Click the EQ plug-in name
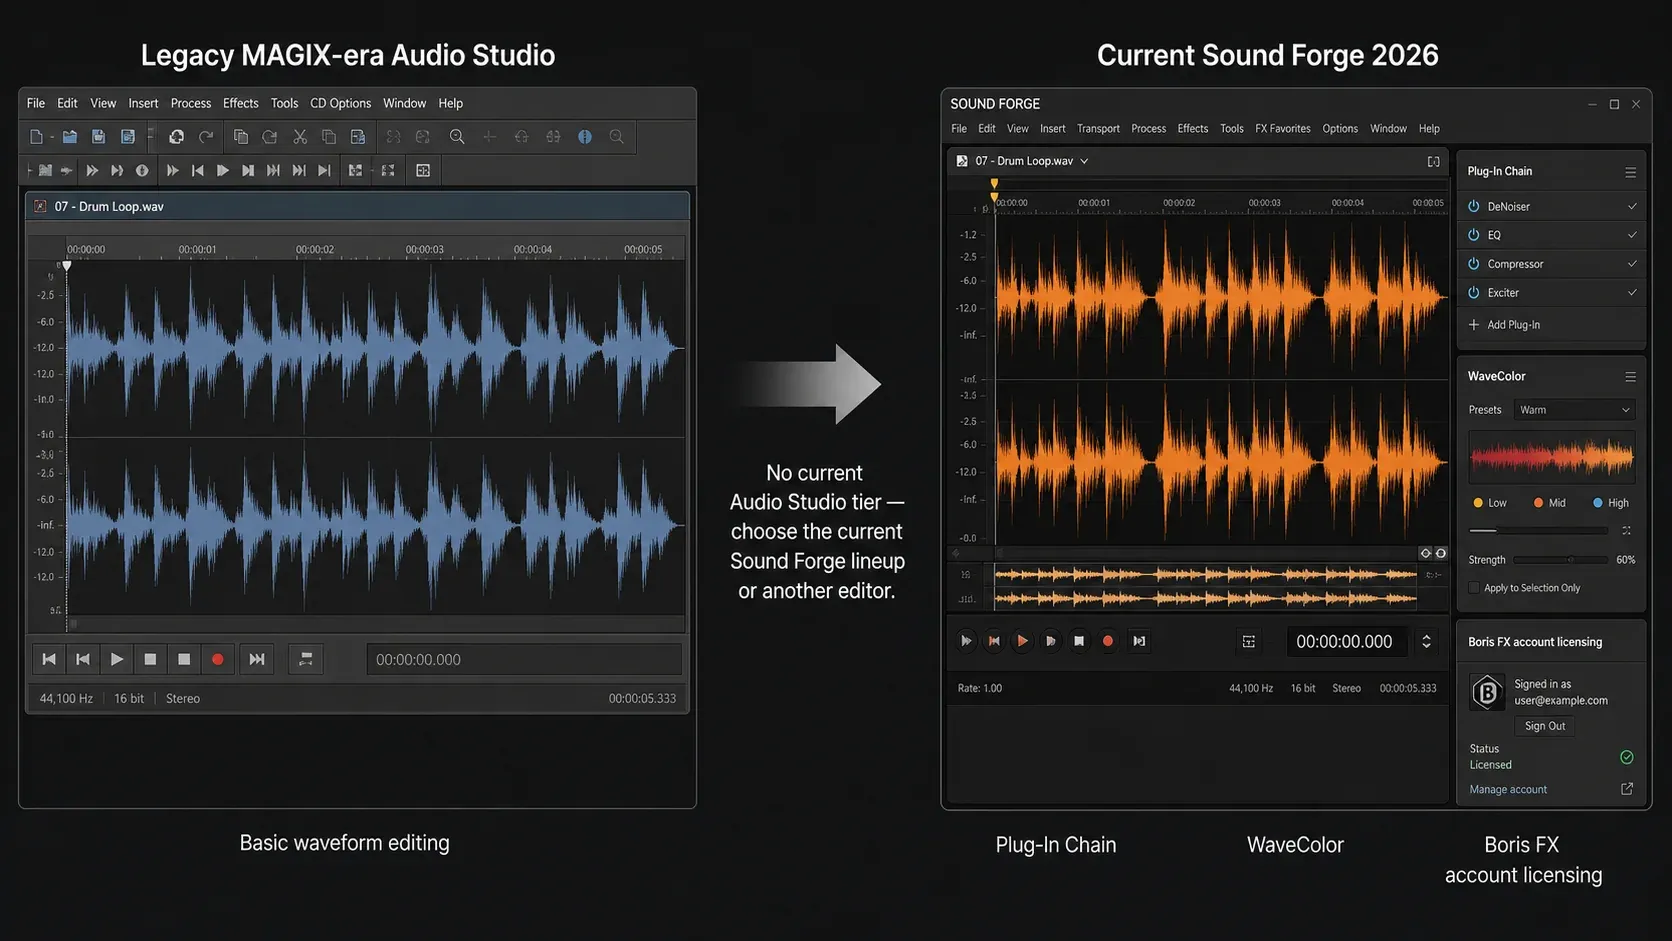1672x941 pixels. pyautogui.click(x=1494, y=235)
